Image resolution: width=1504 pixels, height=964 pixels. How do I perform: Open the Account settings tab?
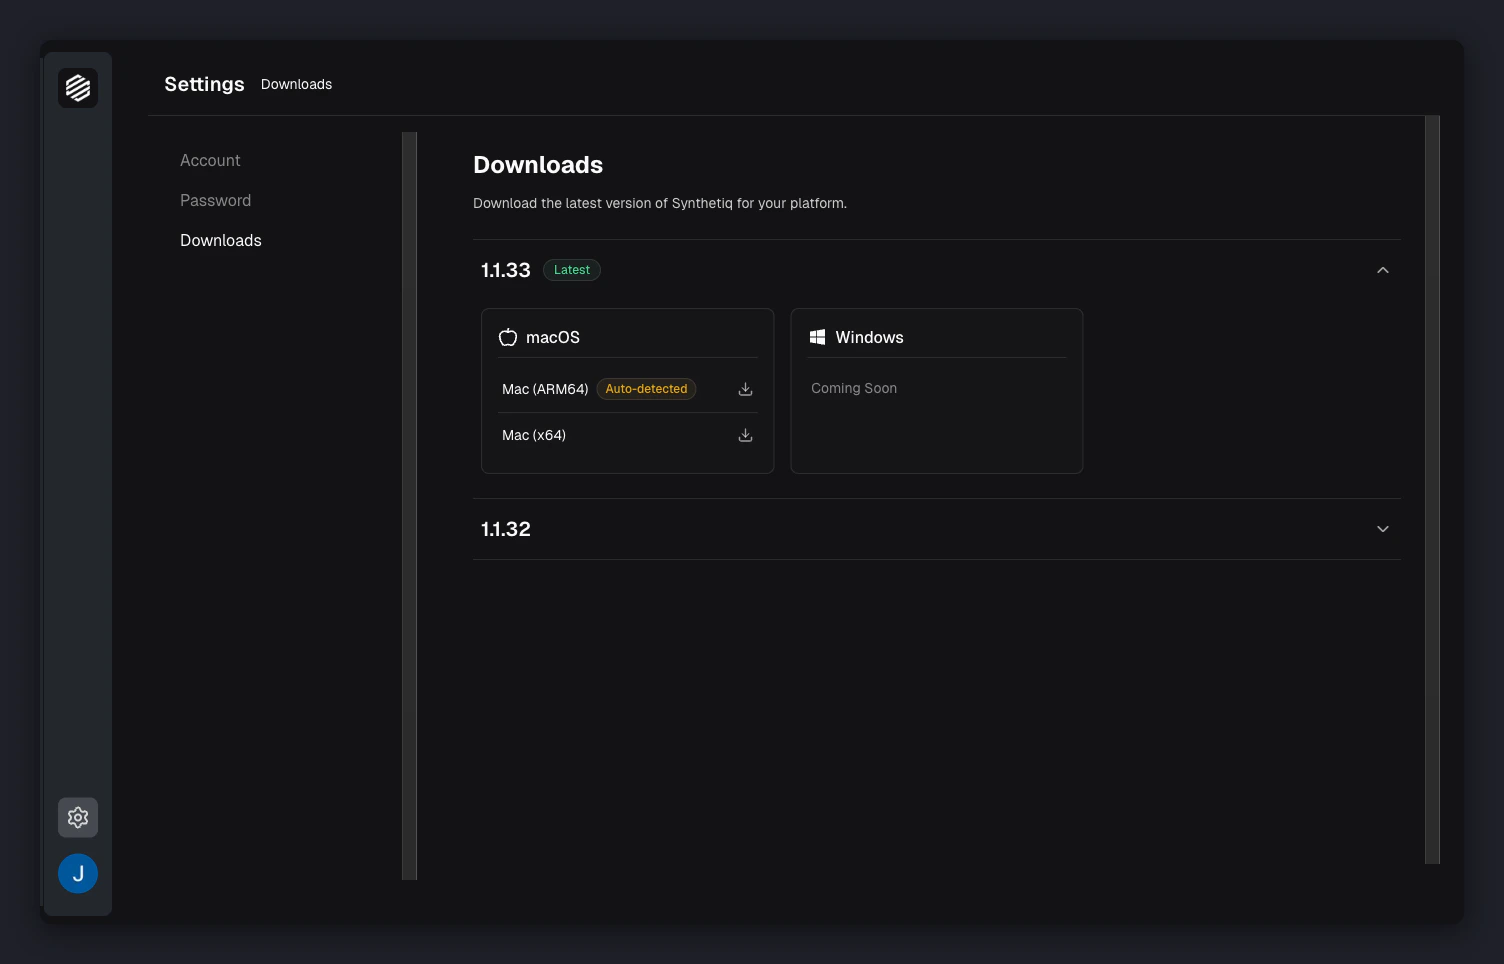(210, 160)
